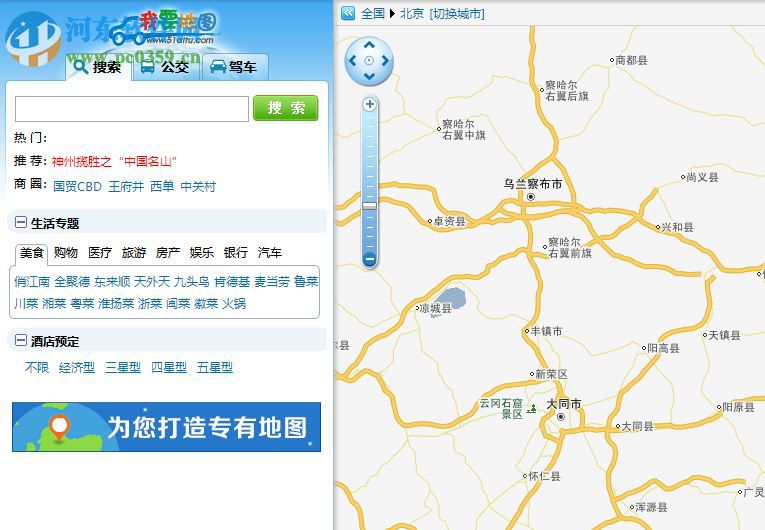Click the 淮扬菜 cuisine link
765x530 pixels.
click(x=116, y=304)
